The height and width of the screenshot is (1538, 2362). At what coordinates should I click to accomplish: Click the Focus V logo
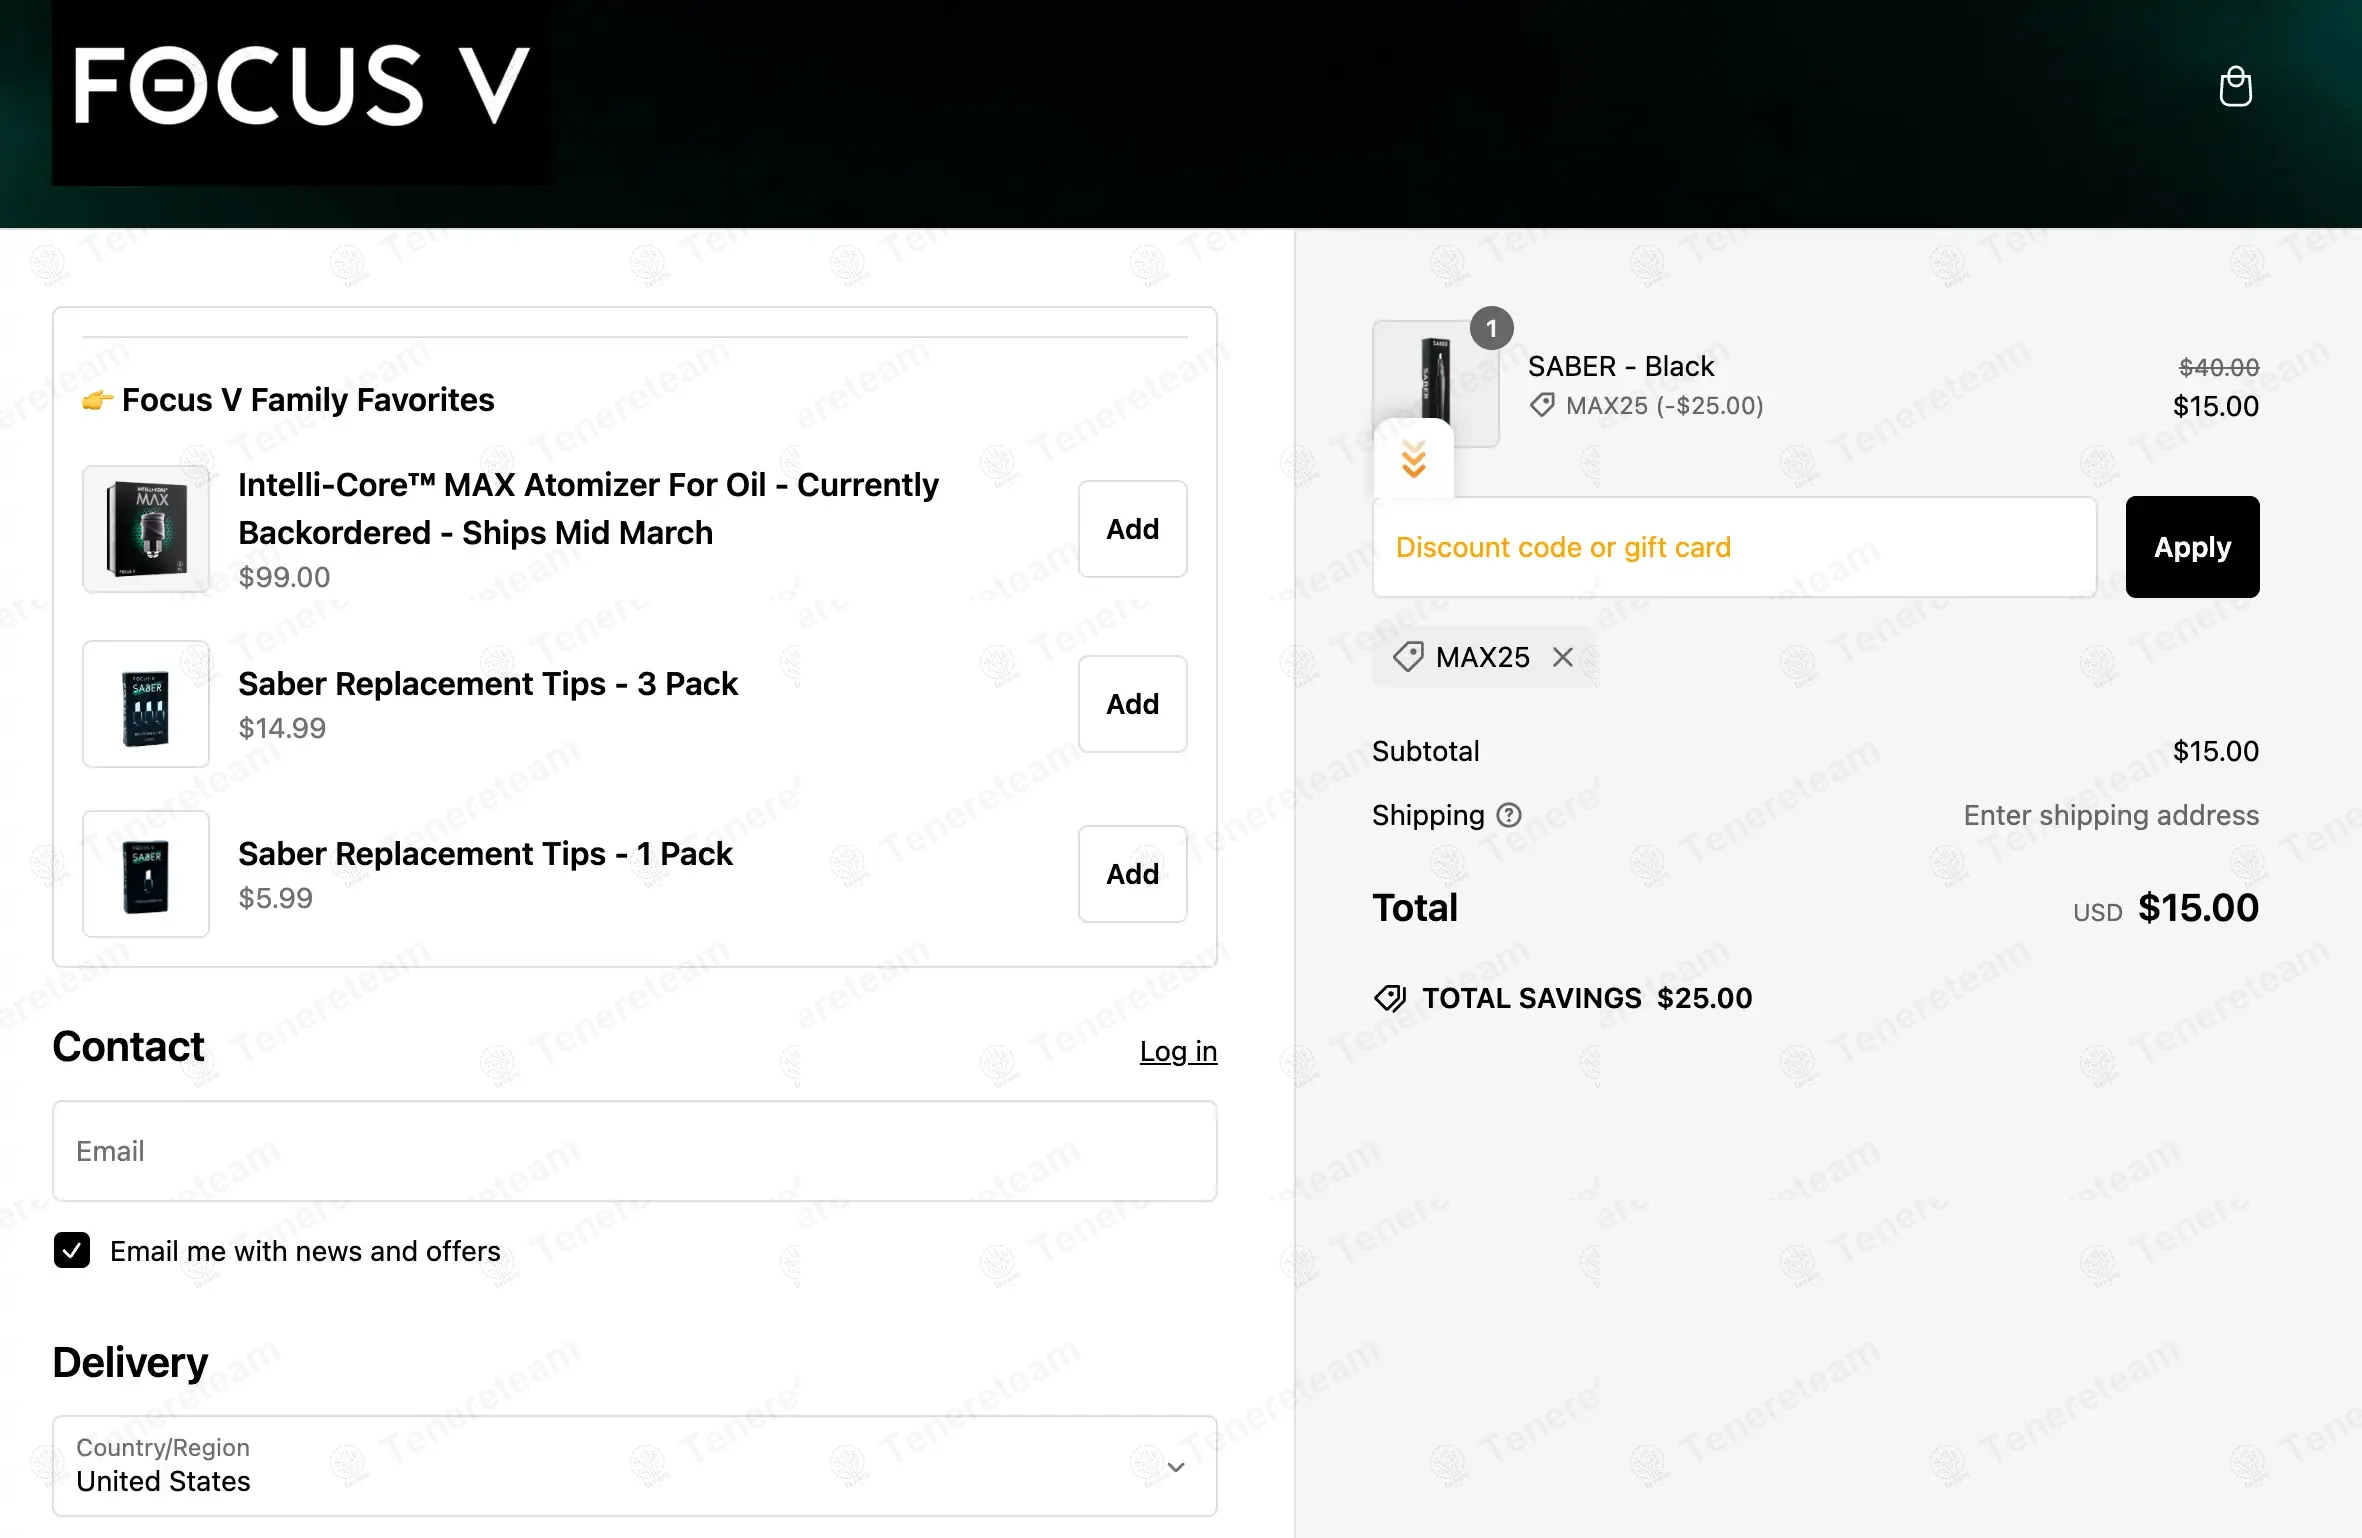coord(301,88)
